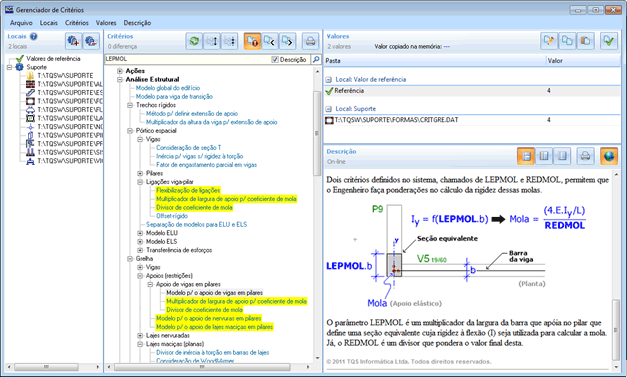Viewport: 627px width, 377px height.
Task: Click the Descrição panel vertical scrollbar thumb
Action: (x=616, y=330)
